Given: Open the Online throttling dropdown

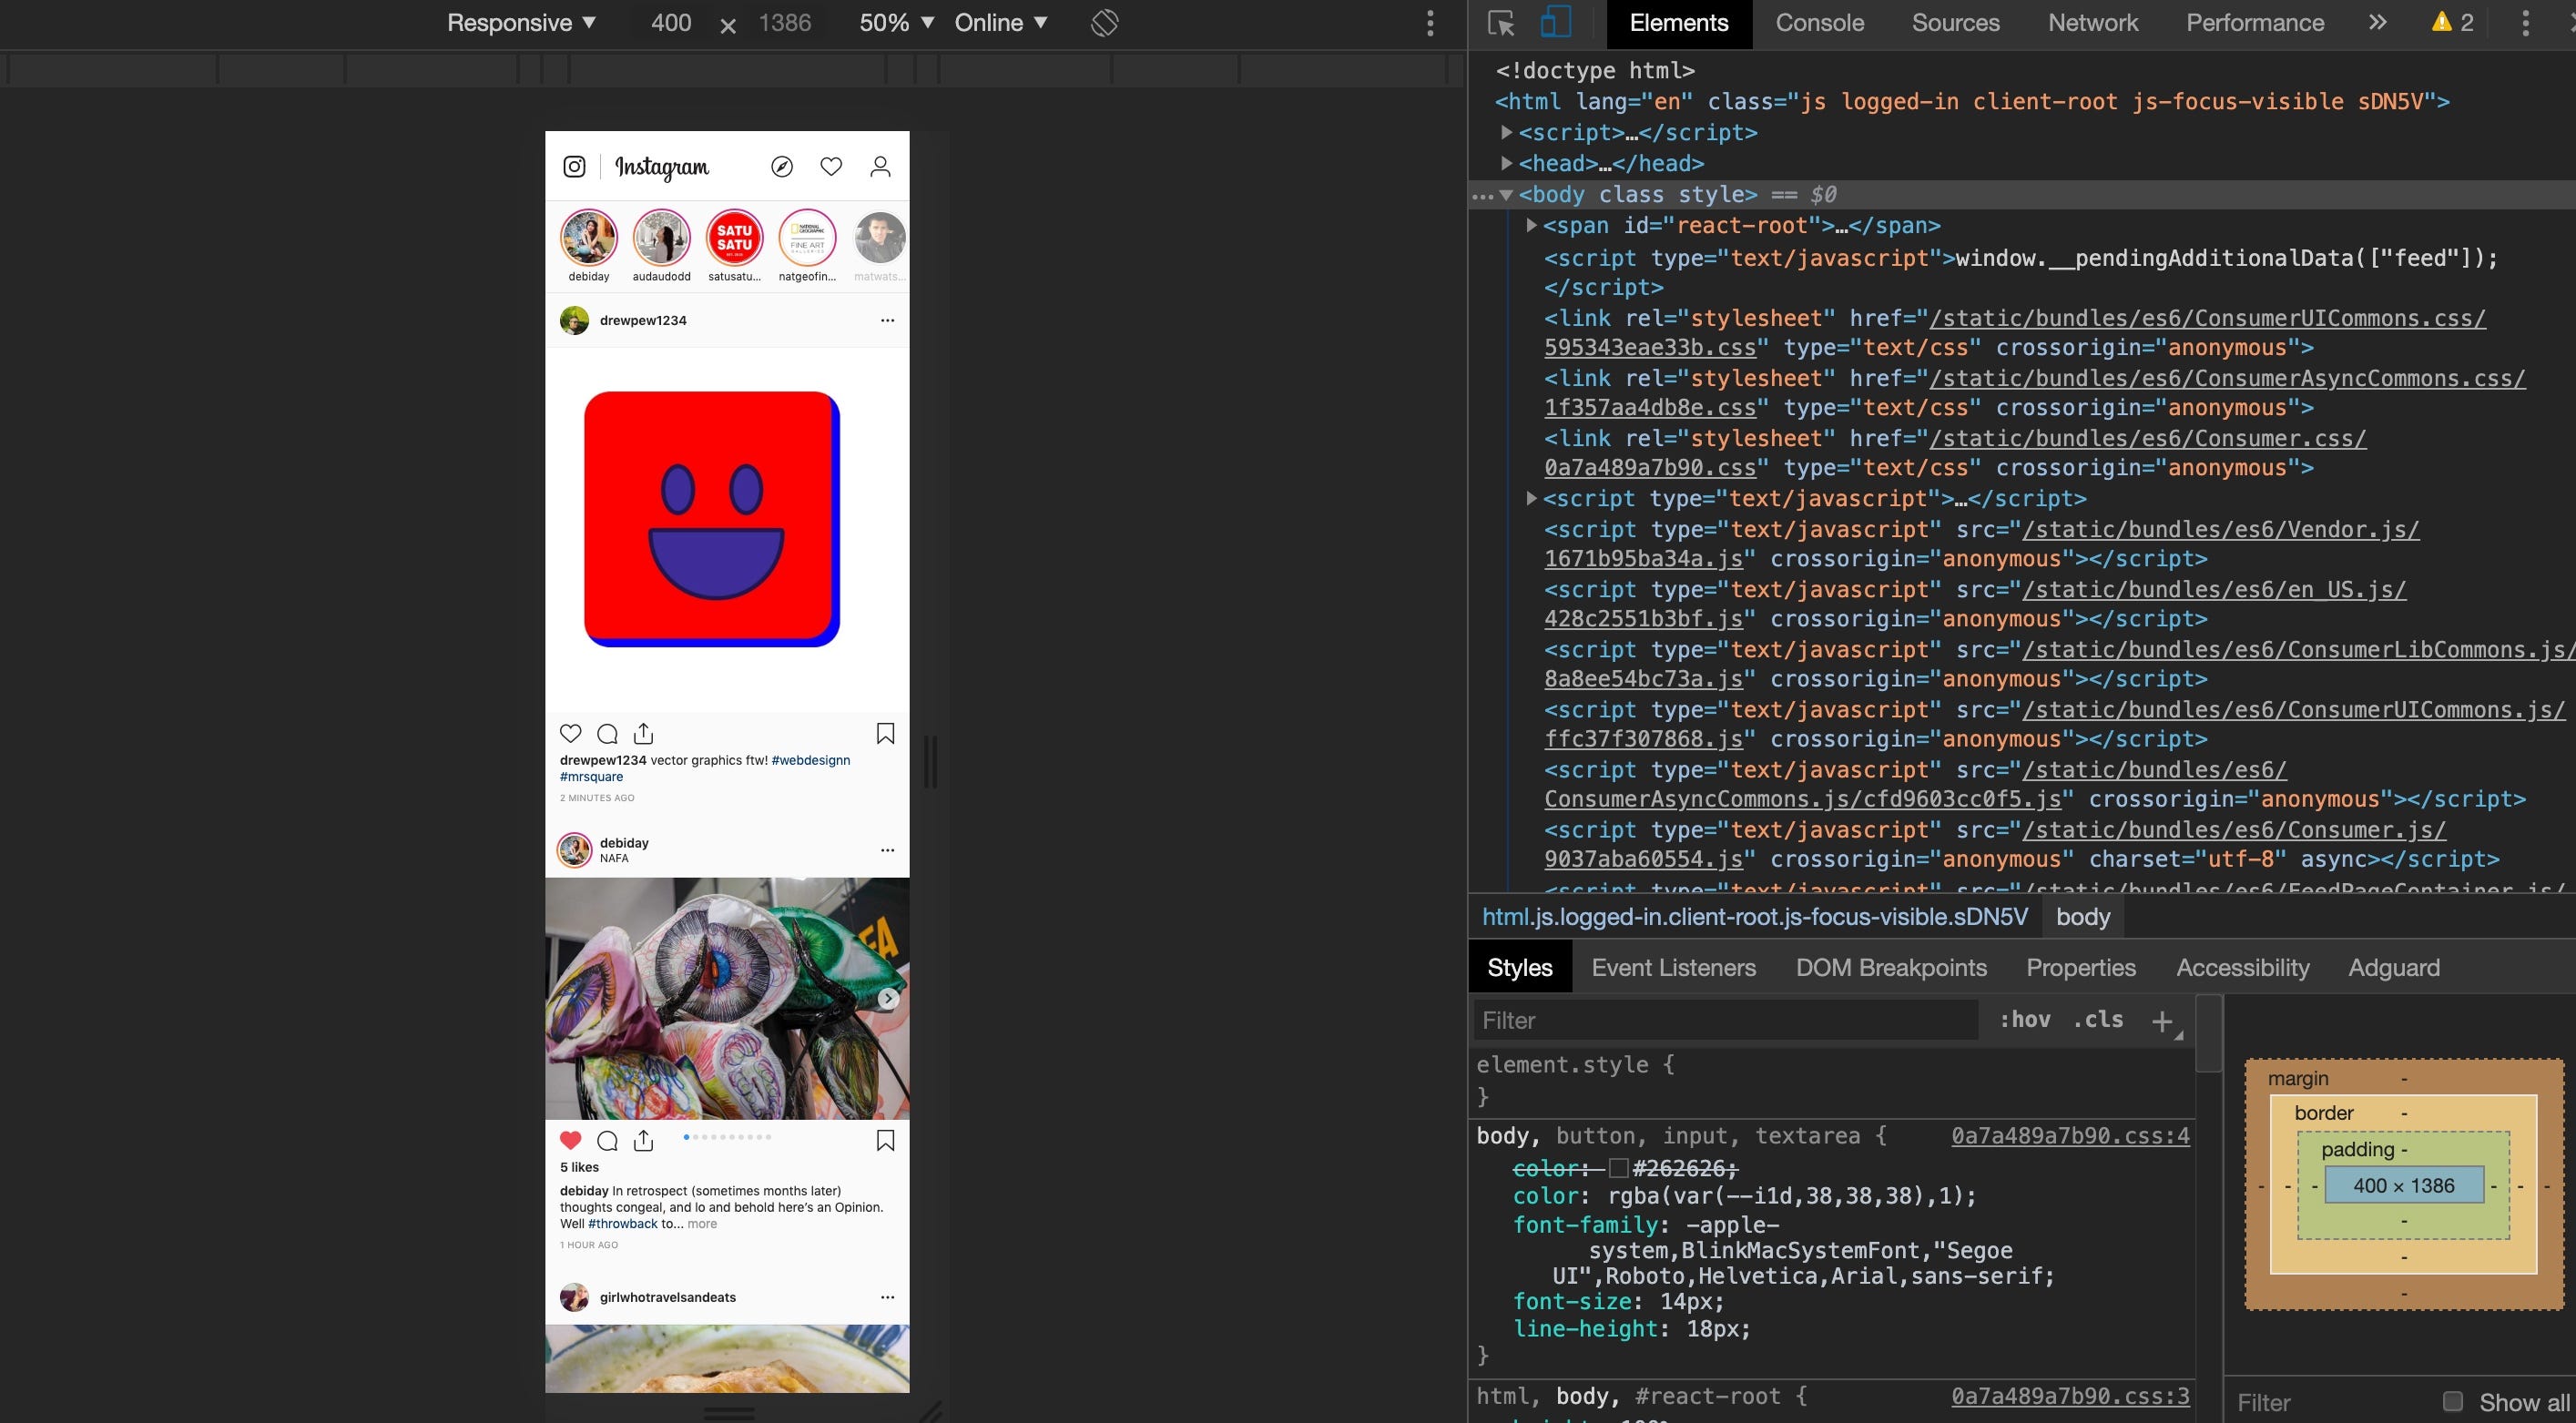Looking at the screenshot, I should click(x=1000, y=22).
